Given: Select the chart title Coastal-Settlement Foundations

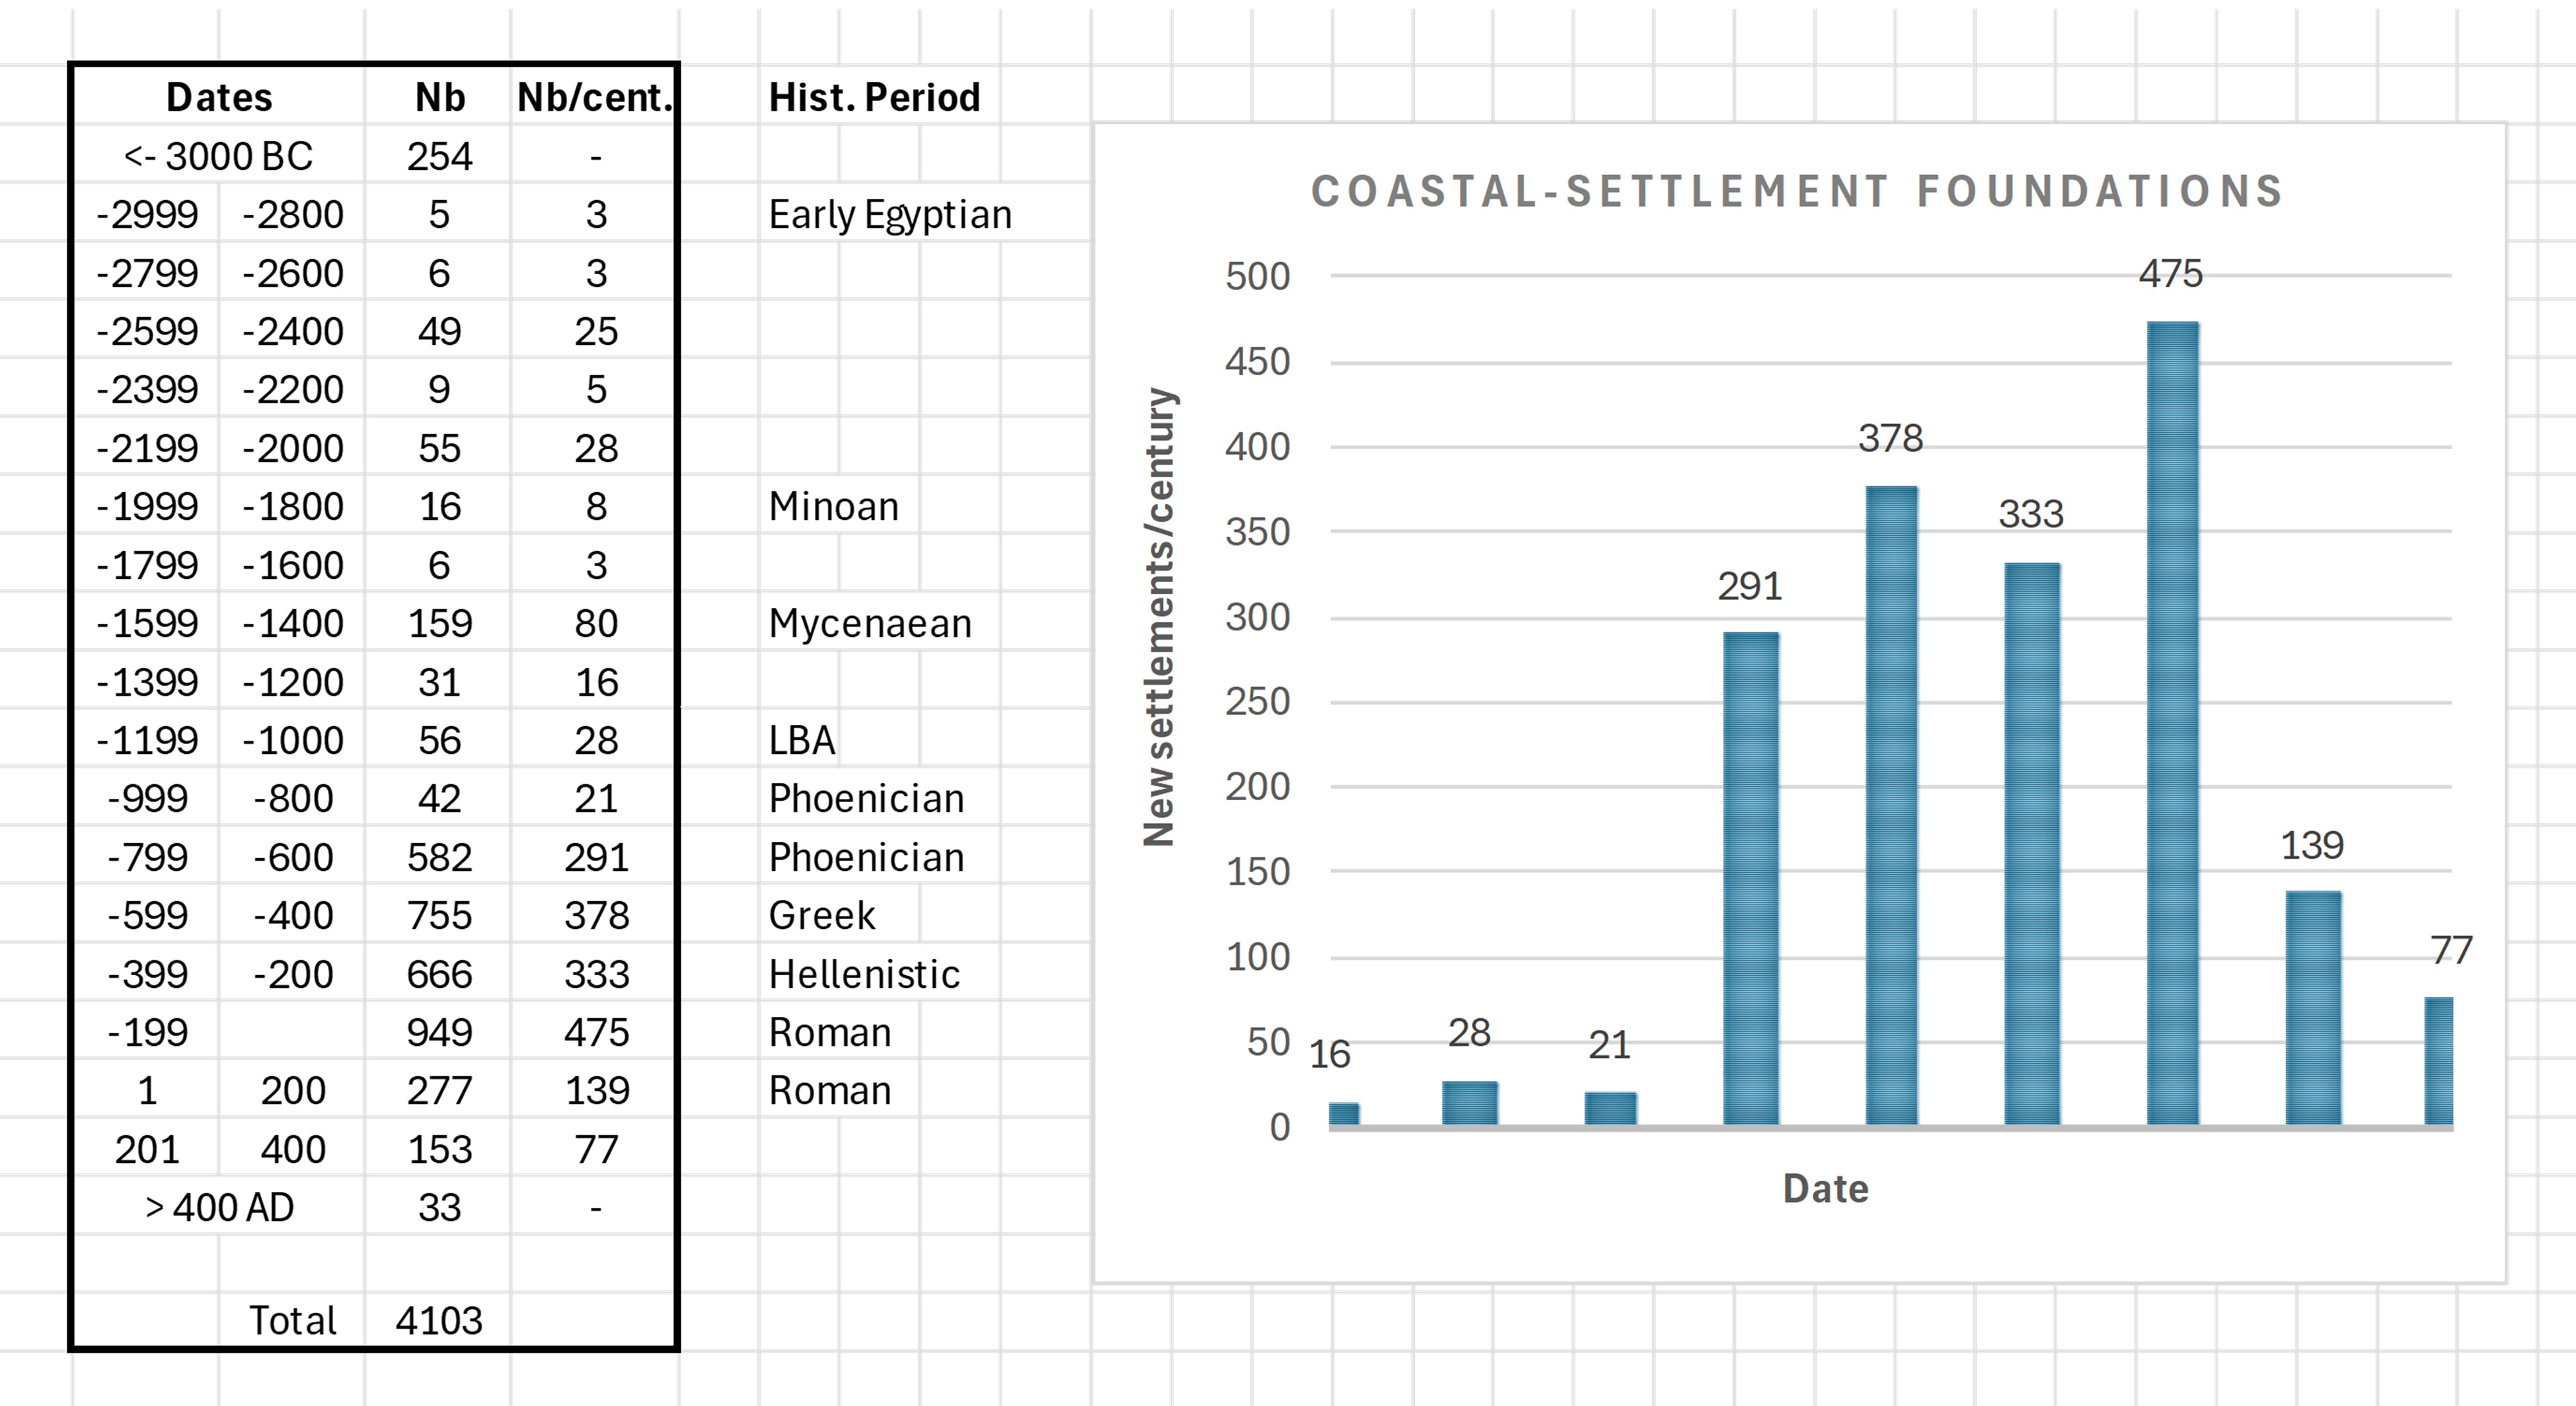Looking at the screenshot, I should (1797, 191).
